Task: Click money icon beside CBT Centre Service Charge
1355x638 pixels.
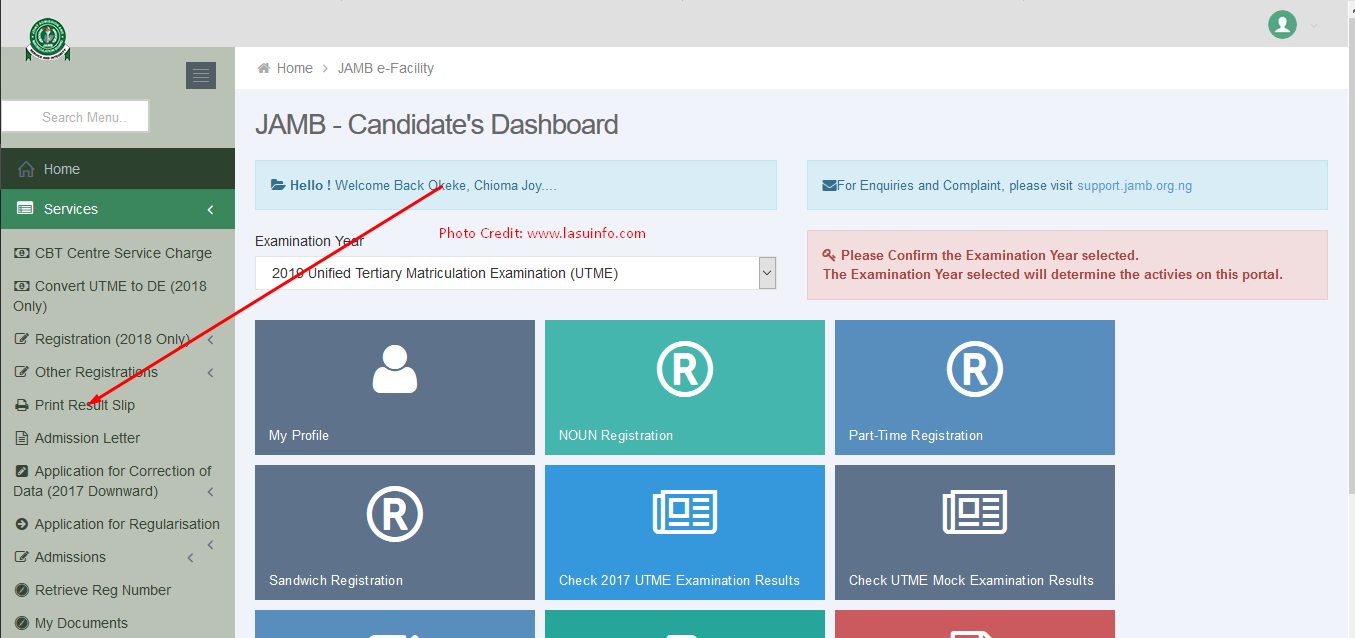Action: [22, 253]
